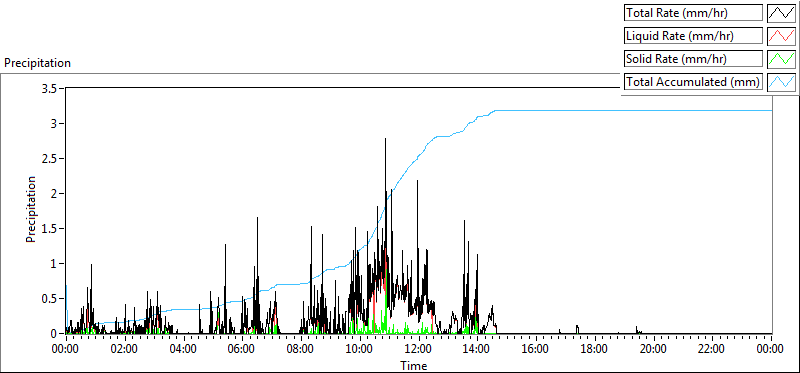The image size is (800, 373).
Task: Click the Precipitation chart title text
Action: [37, 63]
